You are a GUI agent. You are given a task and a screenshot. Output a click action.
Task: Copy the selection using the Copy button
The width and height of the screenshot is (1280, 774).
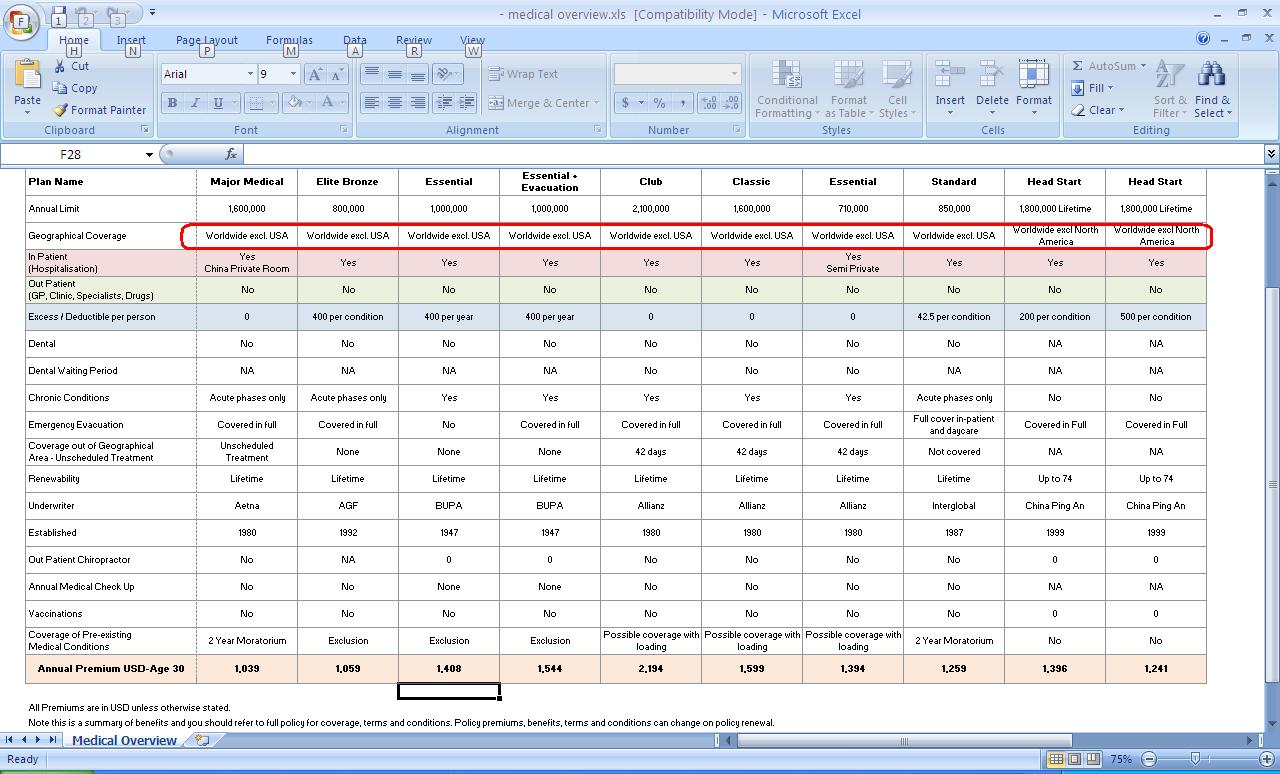pos(76,88)
